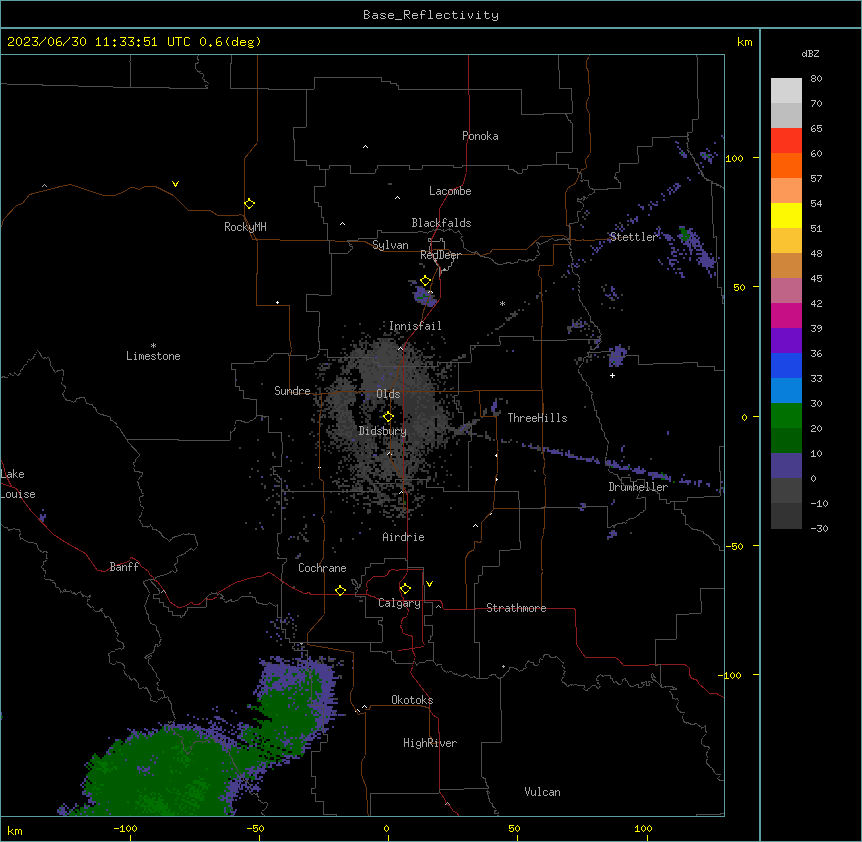Click the Stettler label
This screenshot has height=842, width=862.
click(633, 237)
